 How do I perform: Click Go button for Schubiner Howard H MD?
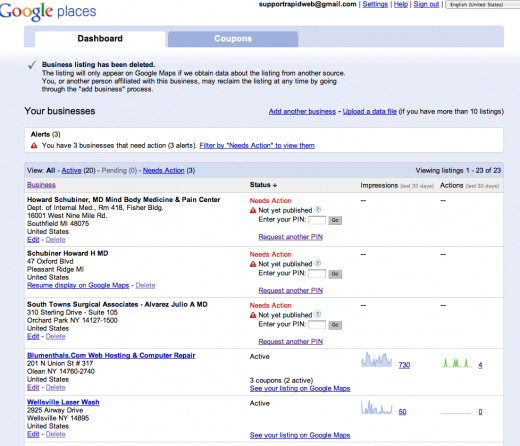pyautogui.click(x=335, y=274)
